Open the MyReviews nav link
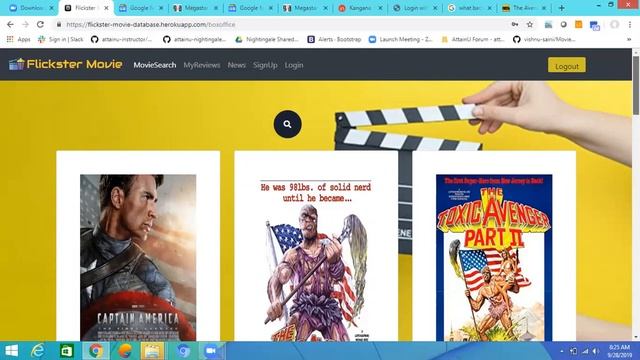This screenshot has height=360, width=640. [202, 65]
